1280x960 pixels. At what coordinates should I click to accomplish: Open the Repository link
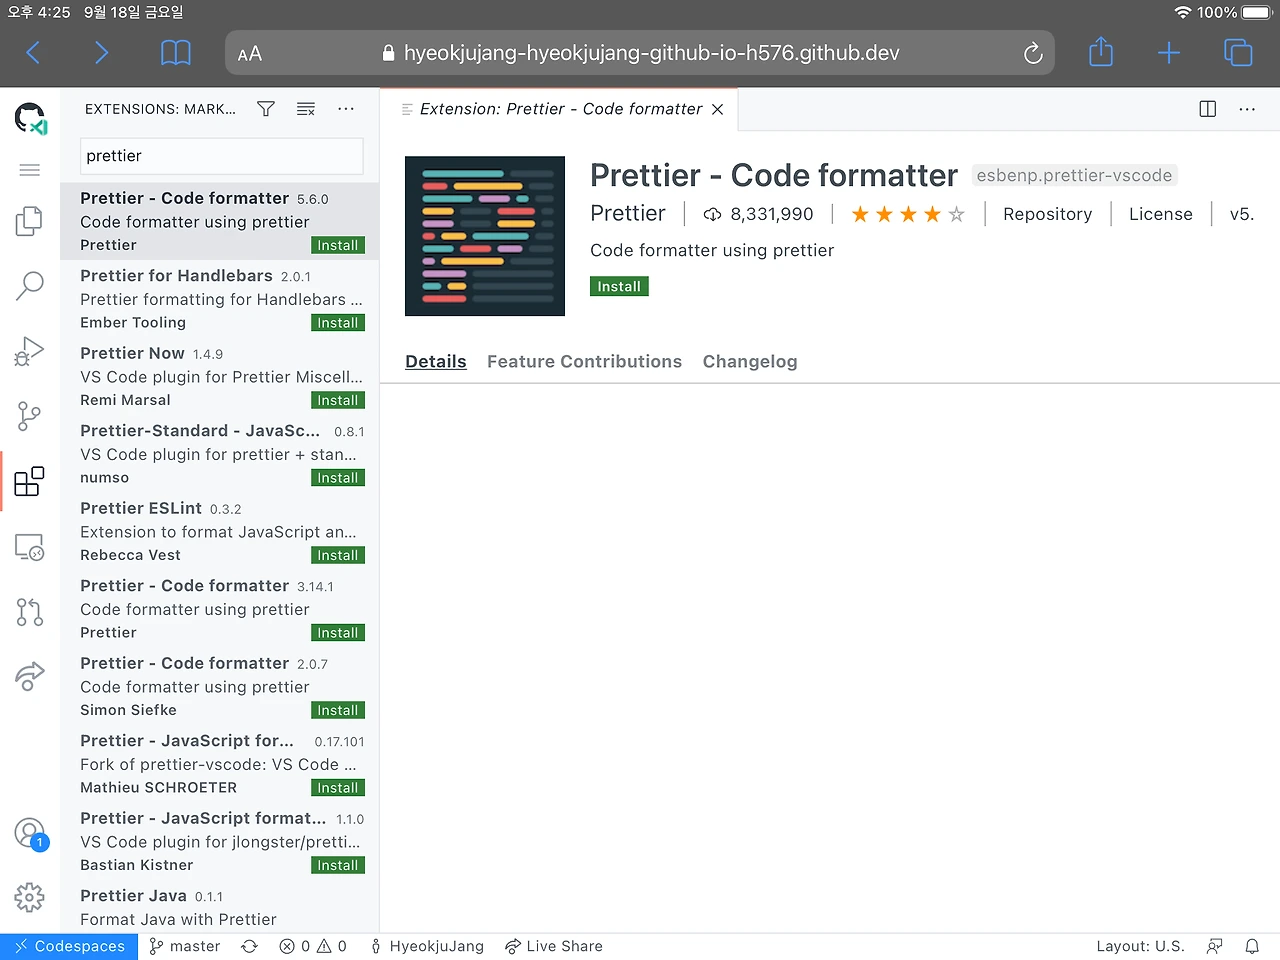point(1047,214)
